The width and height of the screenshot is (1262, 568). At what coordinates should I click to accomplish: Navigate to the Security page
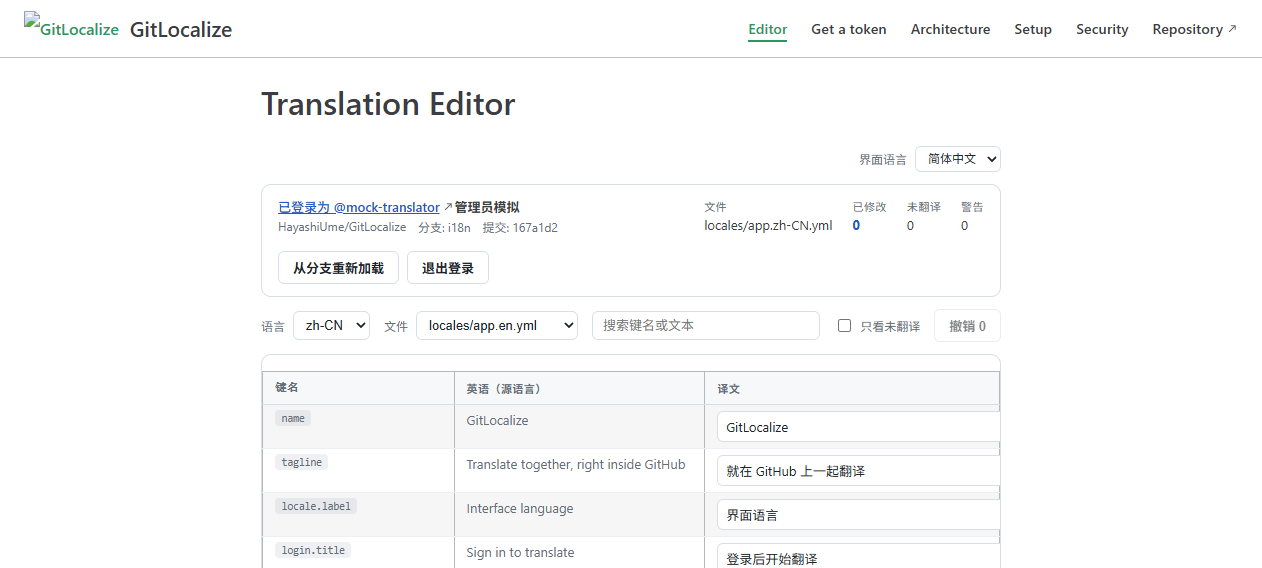pyautogui.click(x=1102, y=29)
